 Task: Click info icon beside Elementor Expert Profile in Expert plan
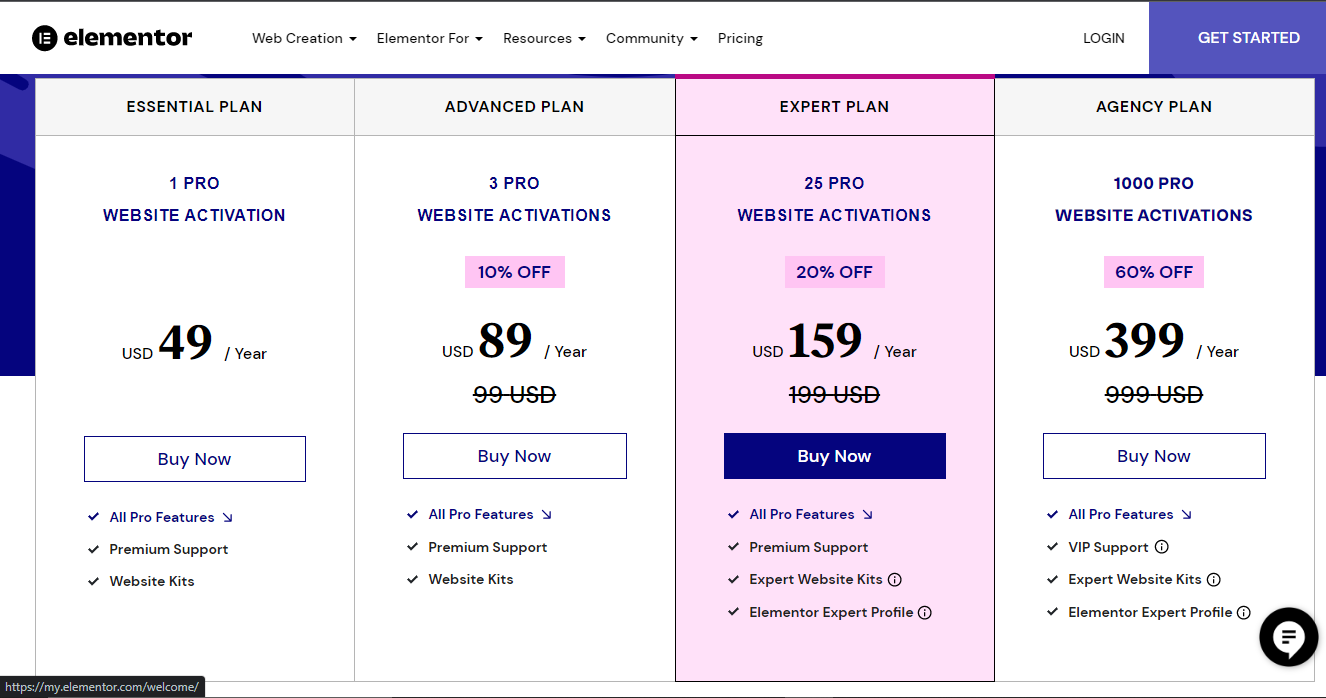click(925, 612)
